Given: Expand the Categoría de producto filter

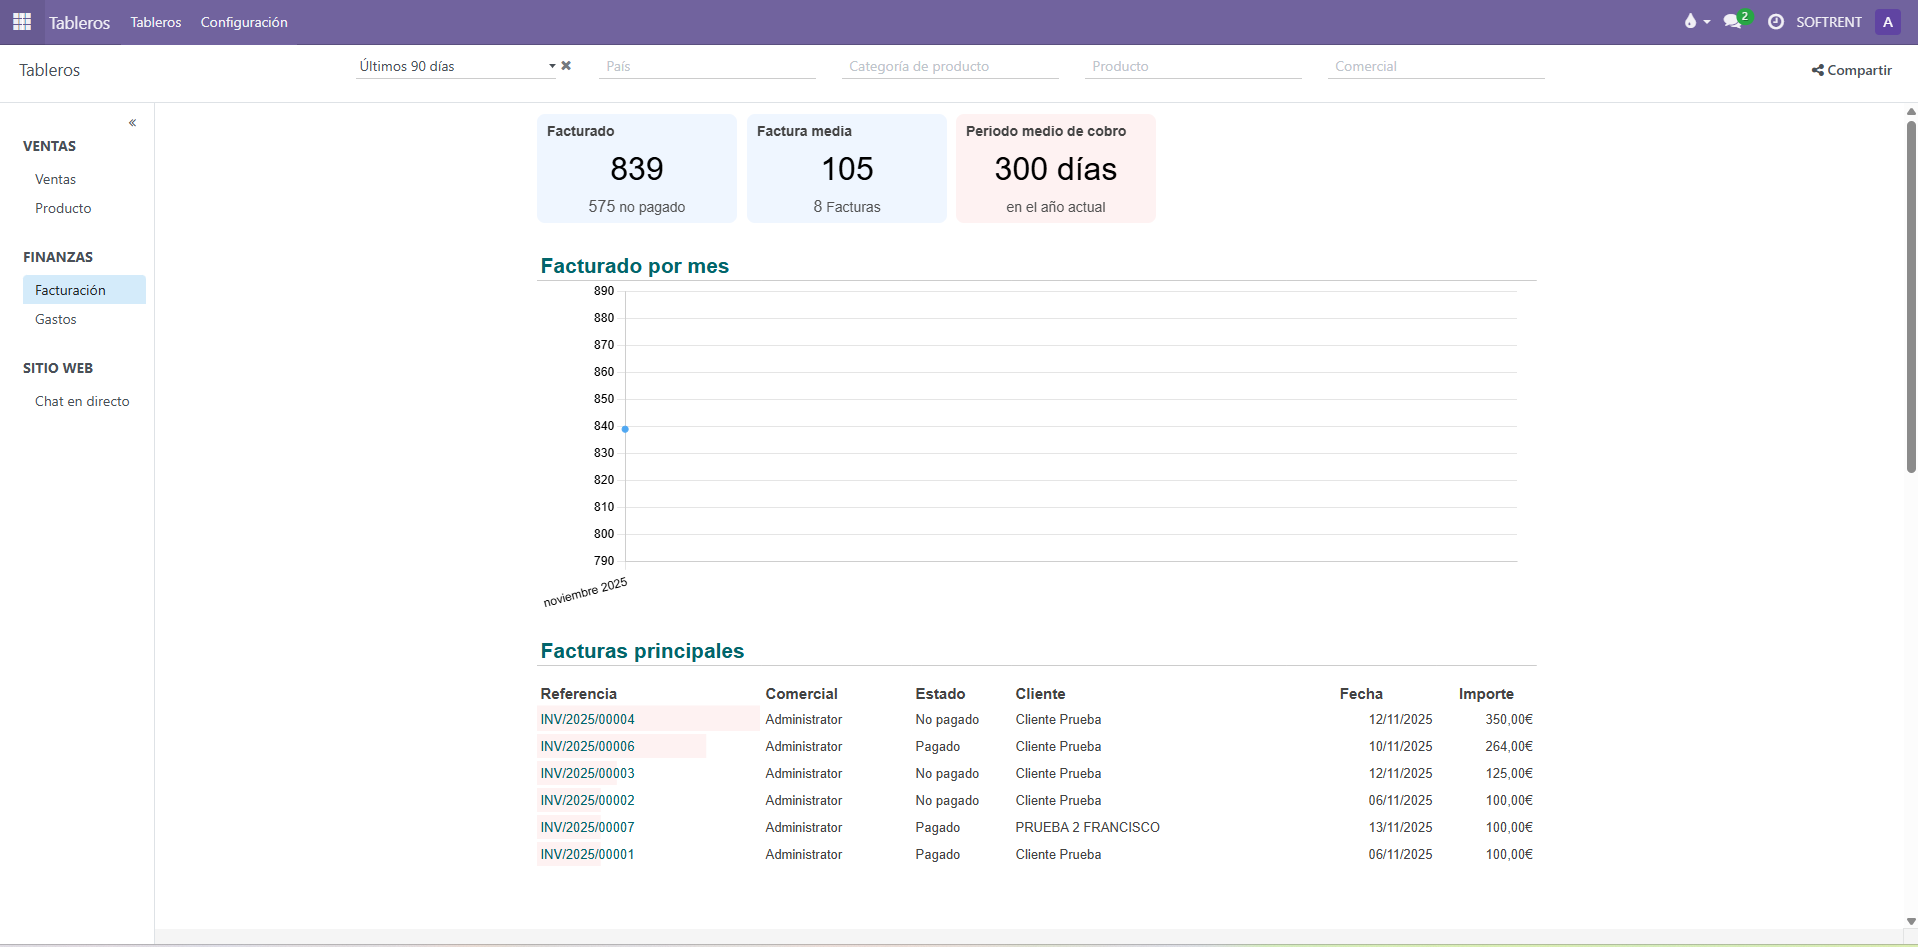Looking at the screenshot, I should coord(951,66).
